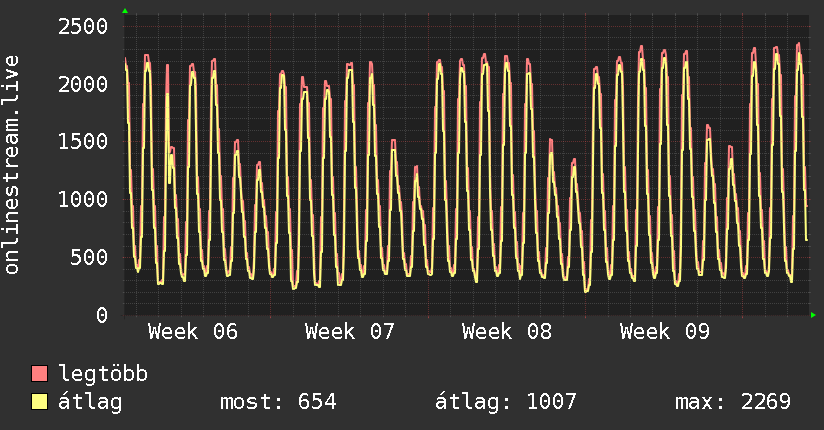The height and width of the screenshot is (430, 824).
Task: Click the 1500 y-axis label
Action: (x=83, y=141)
